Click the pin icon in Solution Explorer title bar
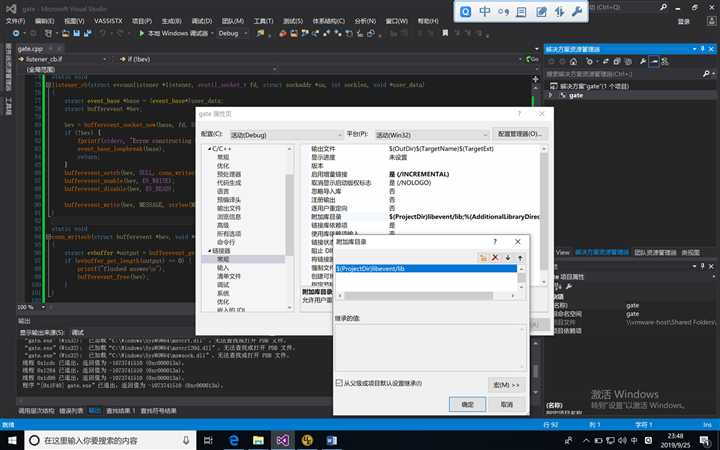This screenshot has width=720, height=450. [x=703, y=49]
